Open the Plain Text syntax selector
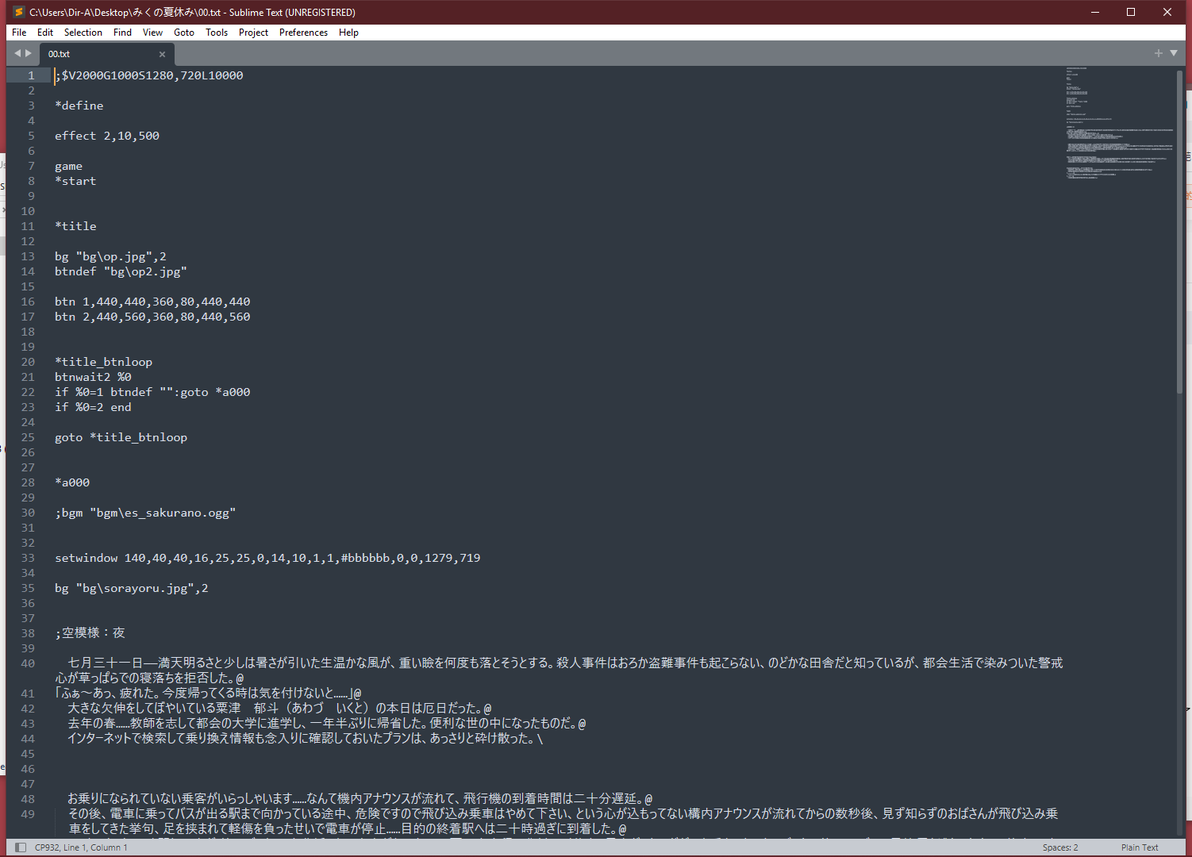This screenshot has height=857, width=1192. click(x=1139, y=847)
